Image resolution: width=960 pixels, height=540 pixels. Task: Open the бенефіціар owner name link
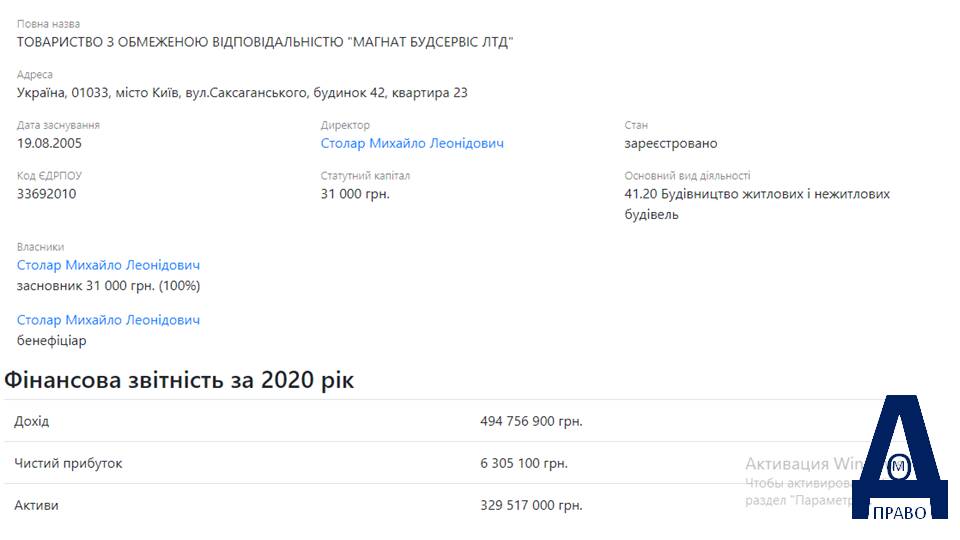tap(108, 320)
